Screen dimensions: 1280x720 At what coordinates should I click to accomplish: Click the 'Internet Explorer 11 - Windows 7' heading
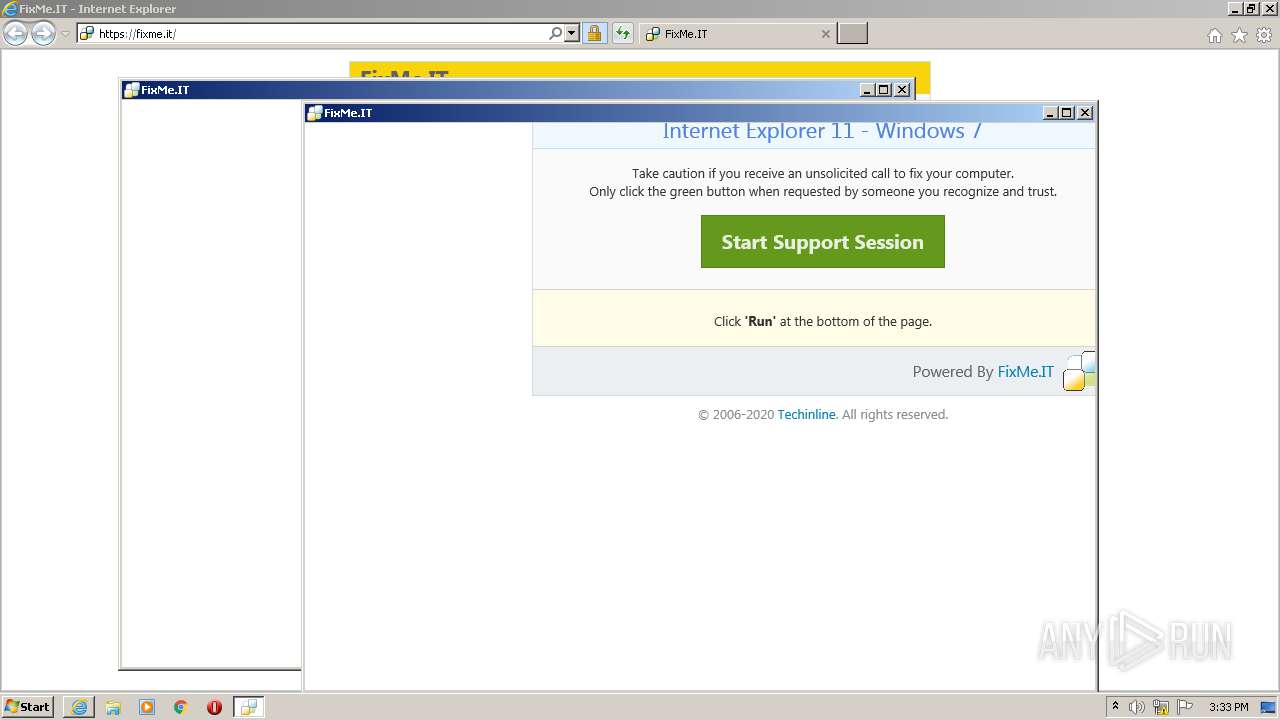coord(822,131)
